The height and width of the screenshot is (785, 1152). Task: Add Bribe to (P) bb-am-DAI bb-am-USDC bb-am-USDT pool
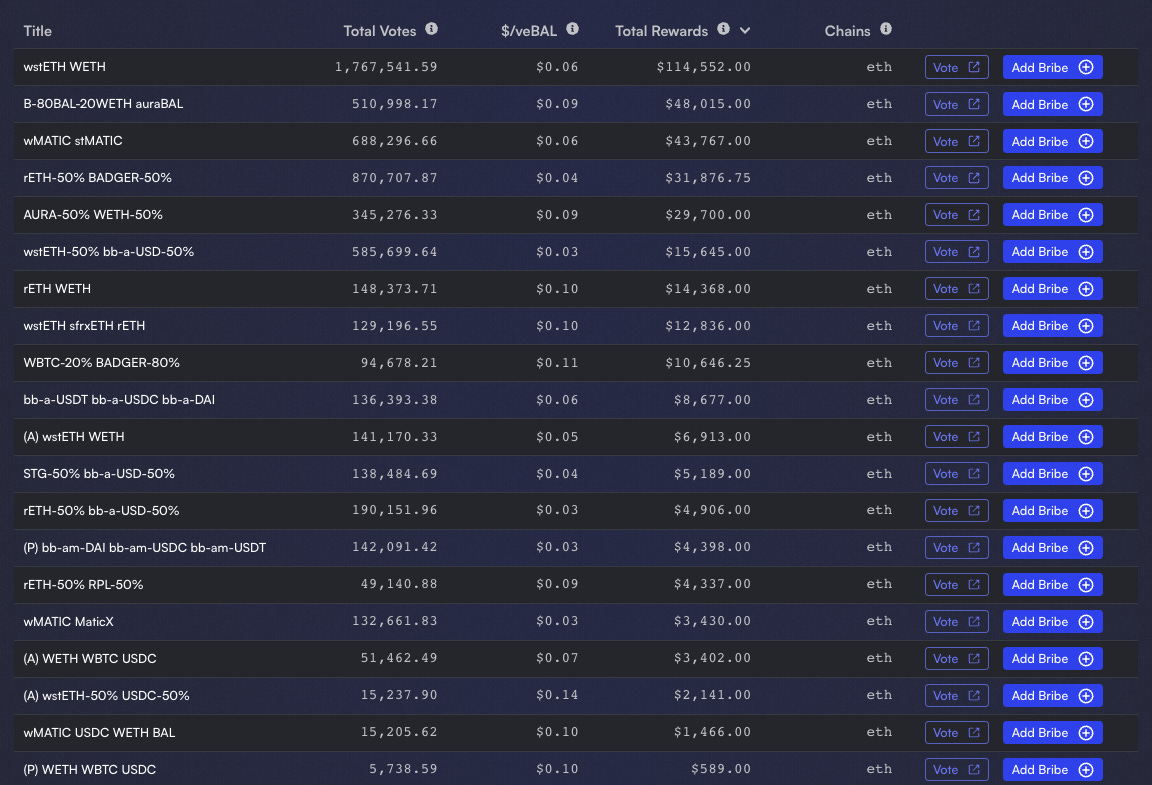tap(1052, 547)
